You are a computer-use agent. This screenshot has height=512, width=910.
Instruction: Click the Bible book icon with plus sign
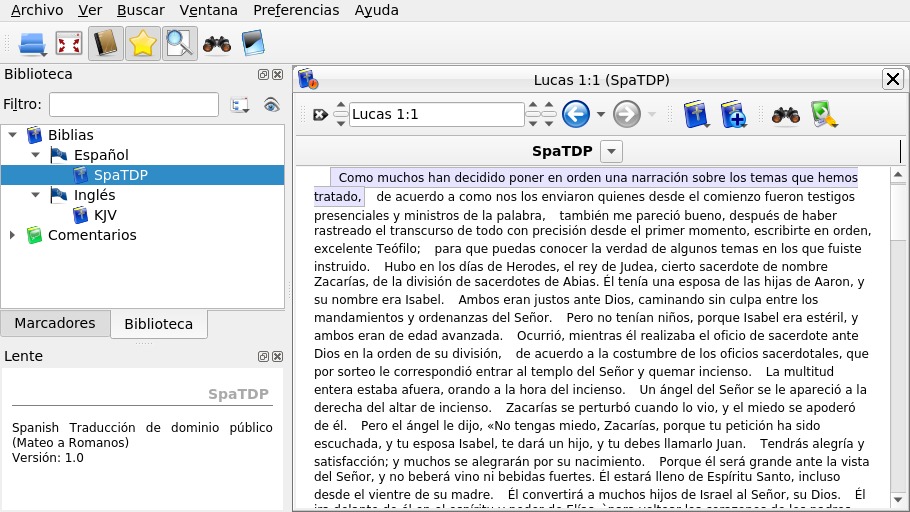click(733, 114)
